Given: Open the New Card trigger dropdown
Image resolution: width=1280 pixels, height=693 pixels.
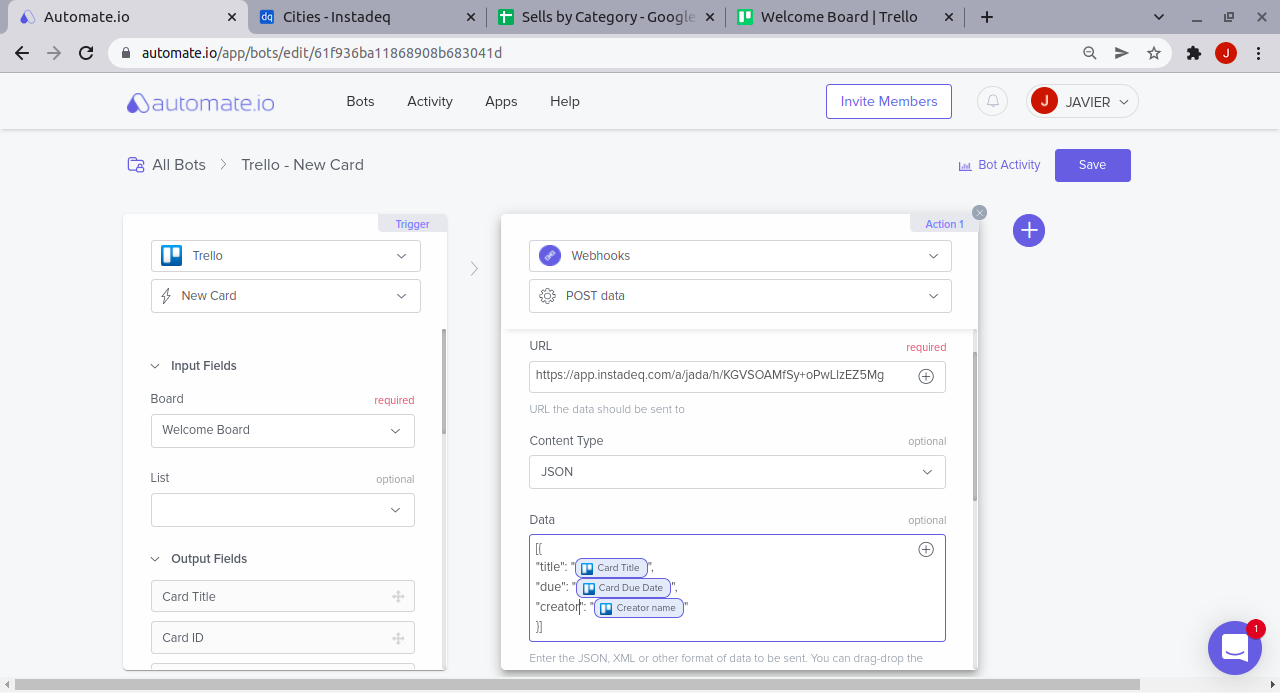Looking at the screenshot, I should click(286, 296).
